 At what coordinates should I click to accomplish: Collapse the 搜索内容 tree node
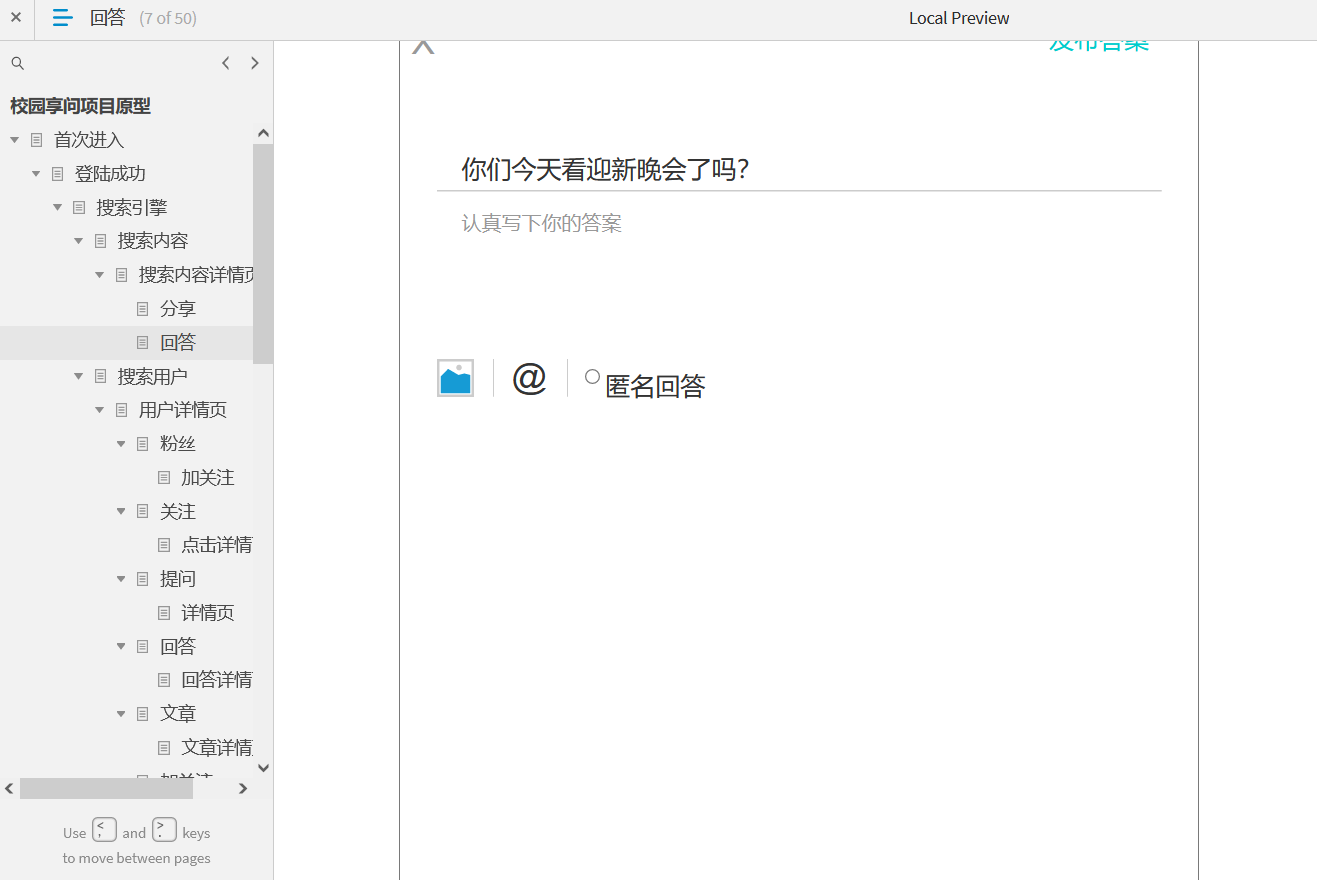[78, 241]
